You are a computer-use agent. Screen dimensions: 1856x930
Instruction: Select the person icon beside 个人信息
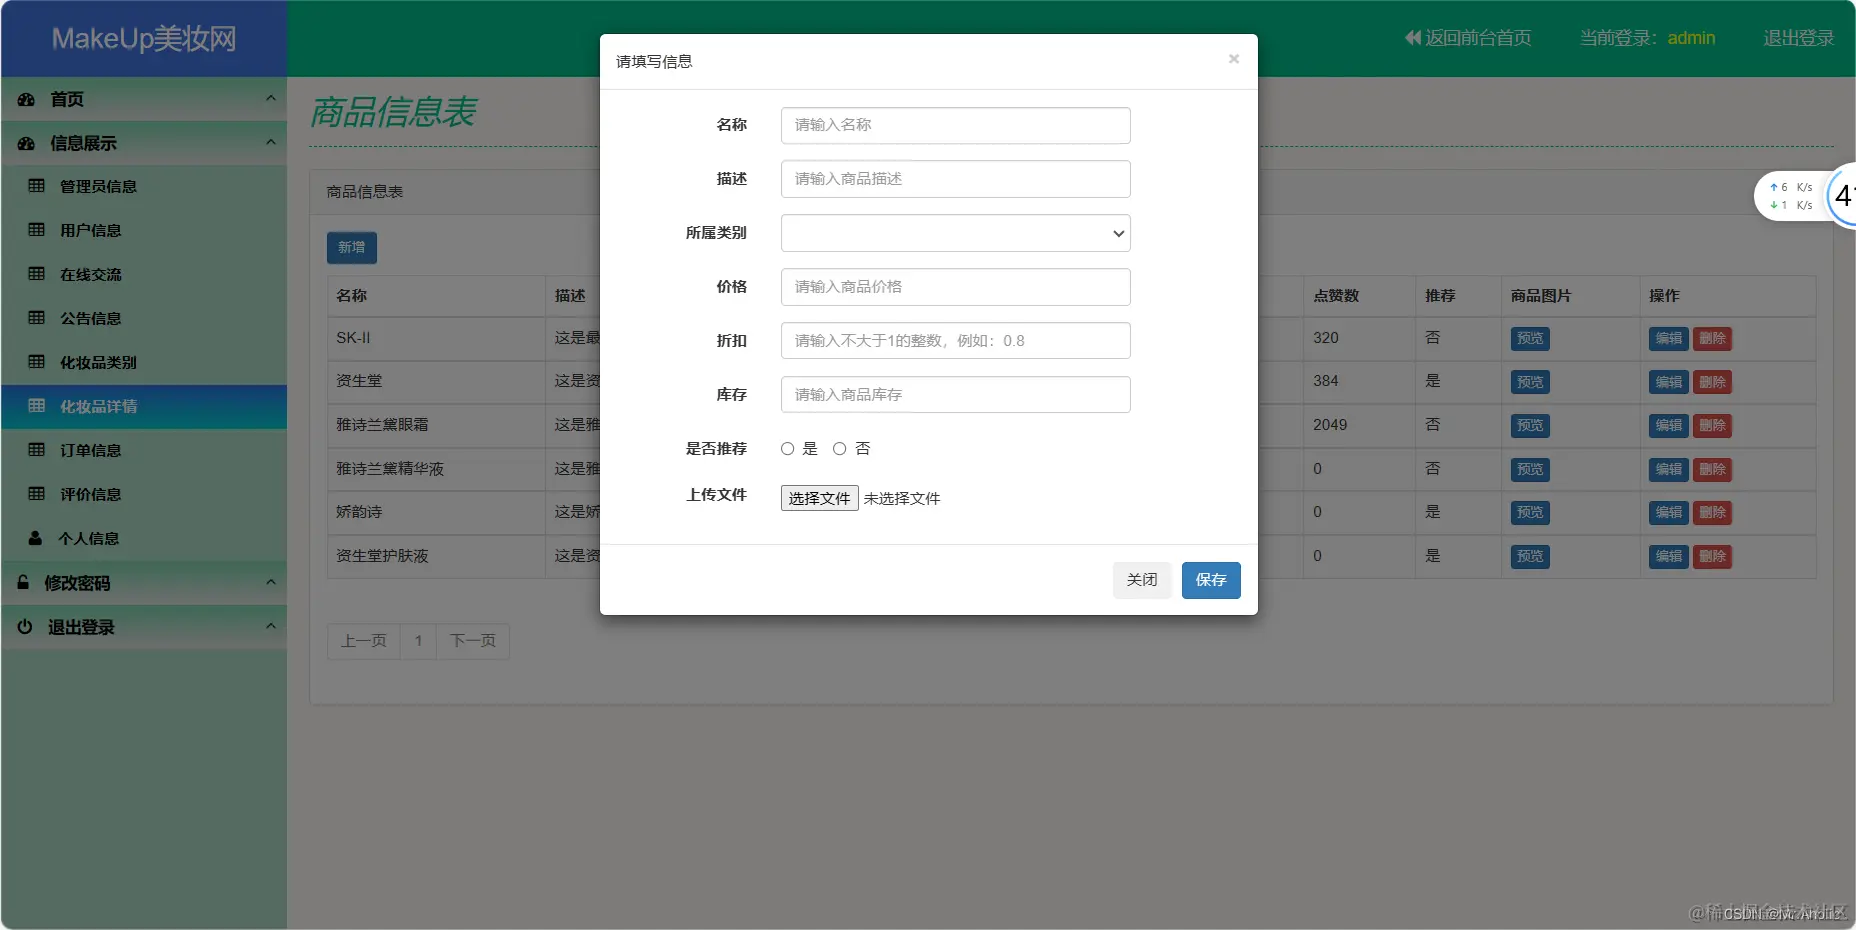click(35, 538)
